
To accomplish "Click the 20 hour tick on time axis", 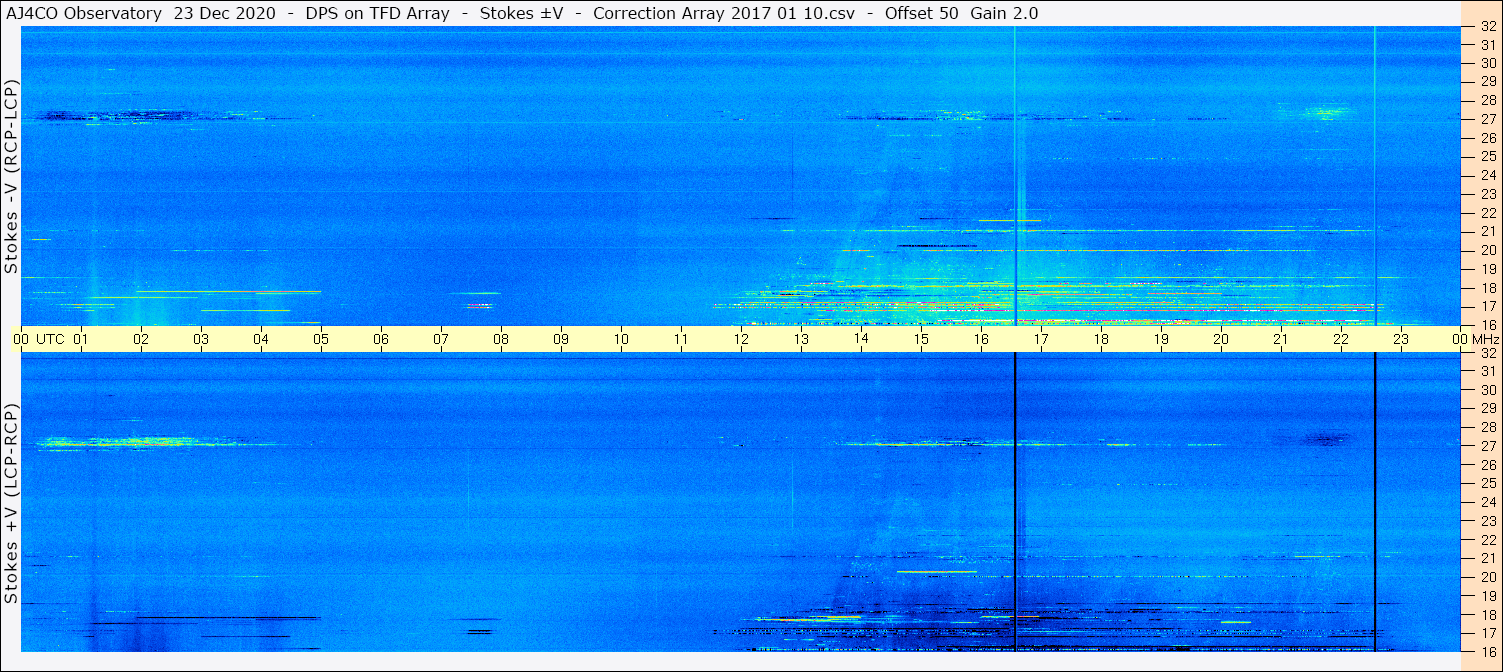I will pyautogui.click(x=1221, y=339).
